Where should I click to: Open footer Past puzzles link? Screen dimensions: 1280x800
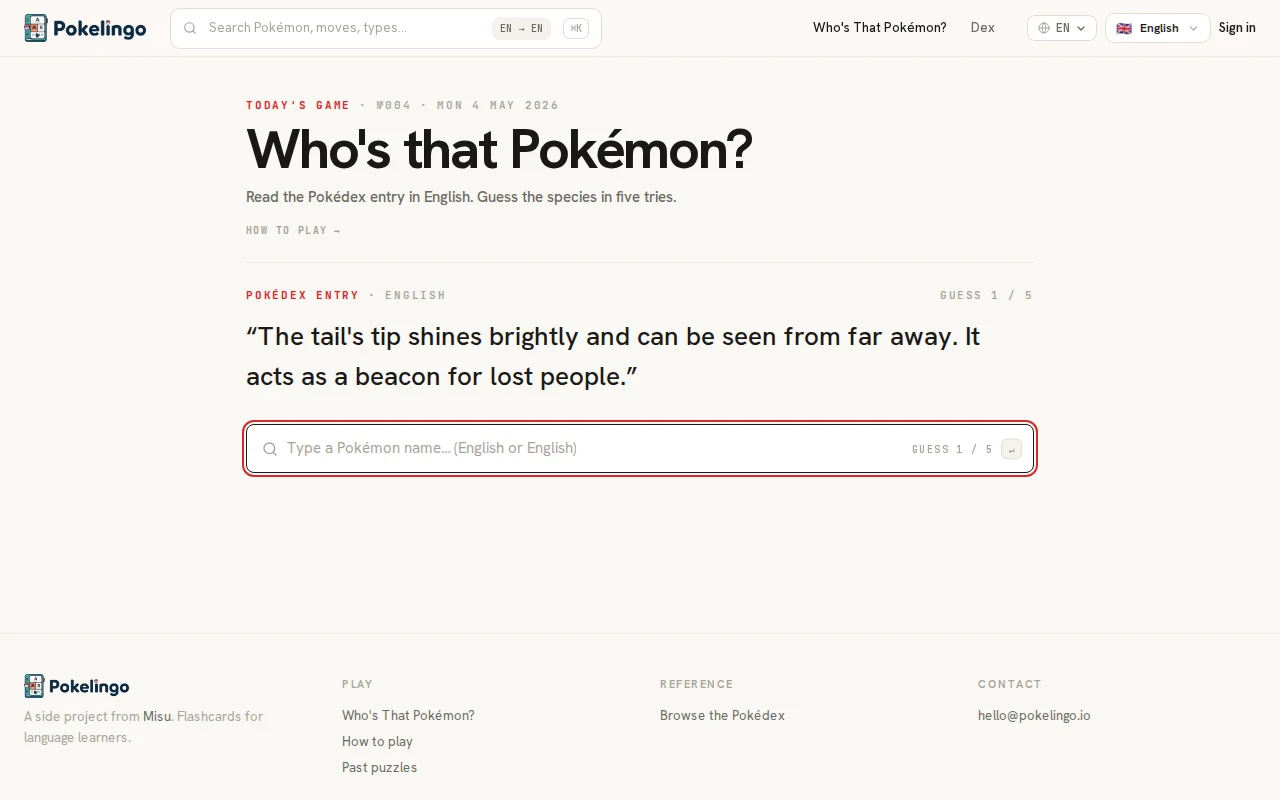pyautogui.click(x=379, y=767)
